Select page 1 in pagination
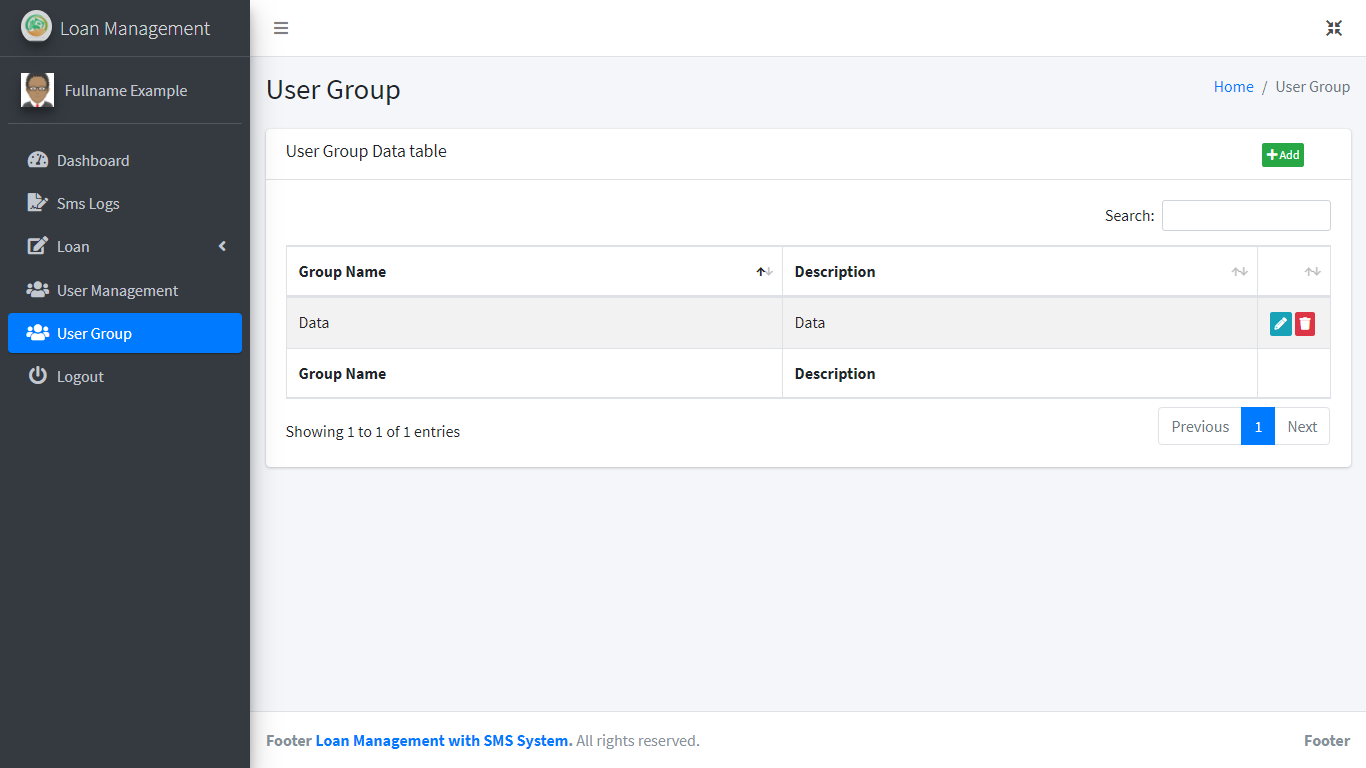Viewport: 1366px width, 768px height. coord(1258,426)
